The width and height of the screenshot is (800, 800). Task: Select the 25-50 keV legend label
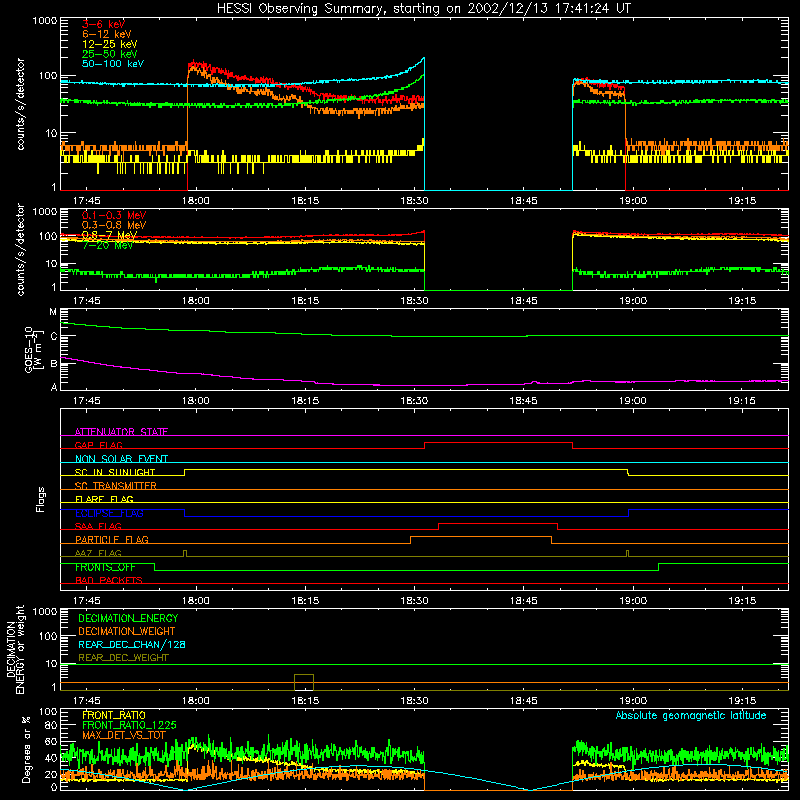(109, 54)
